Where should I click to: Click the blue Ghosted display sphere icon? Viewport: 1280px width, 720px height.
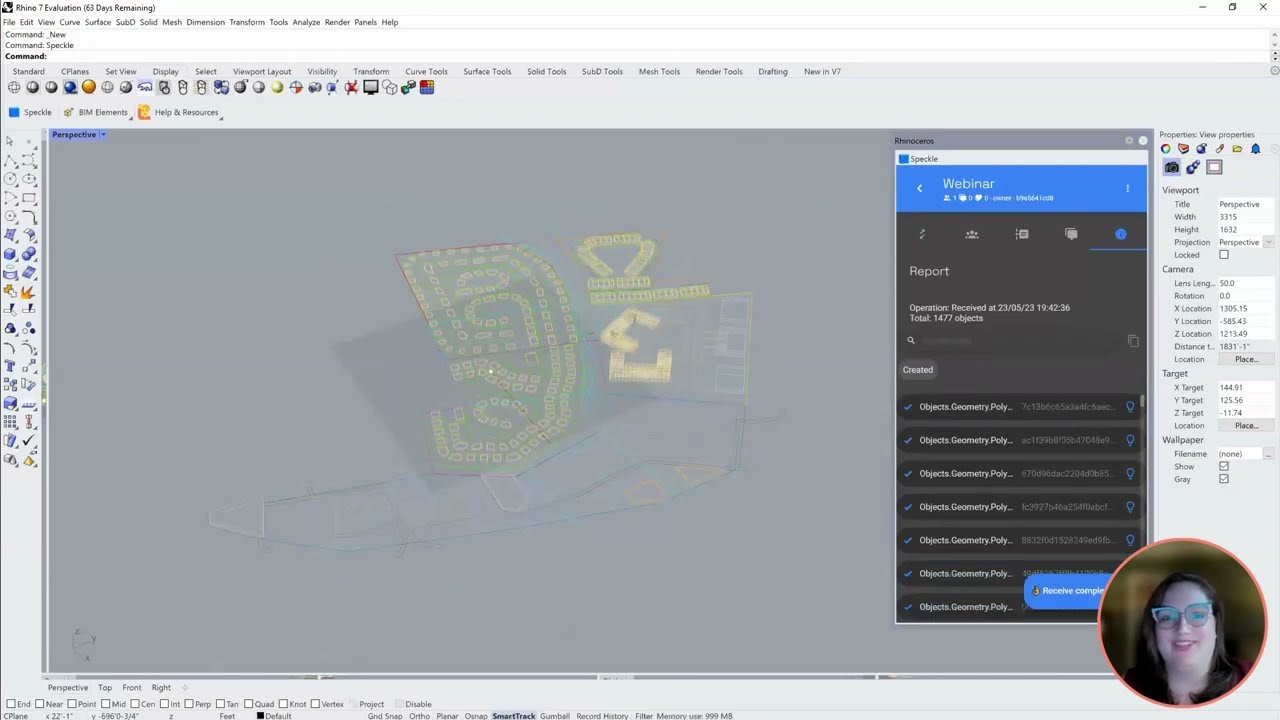70,87
